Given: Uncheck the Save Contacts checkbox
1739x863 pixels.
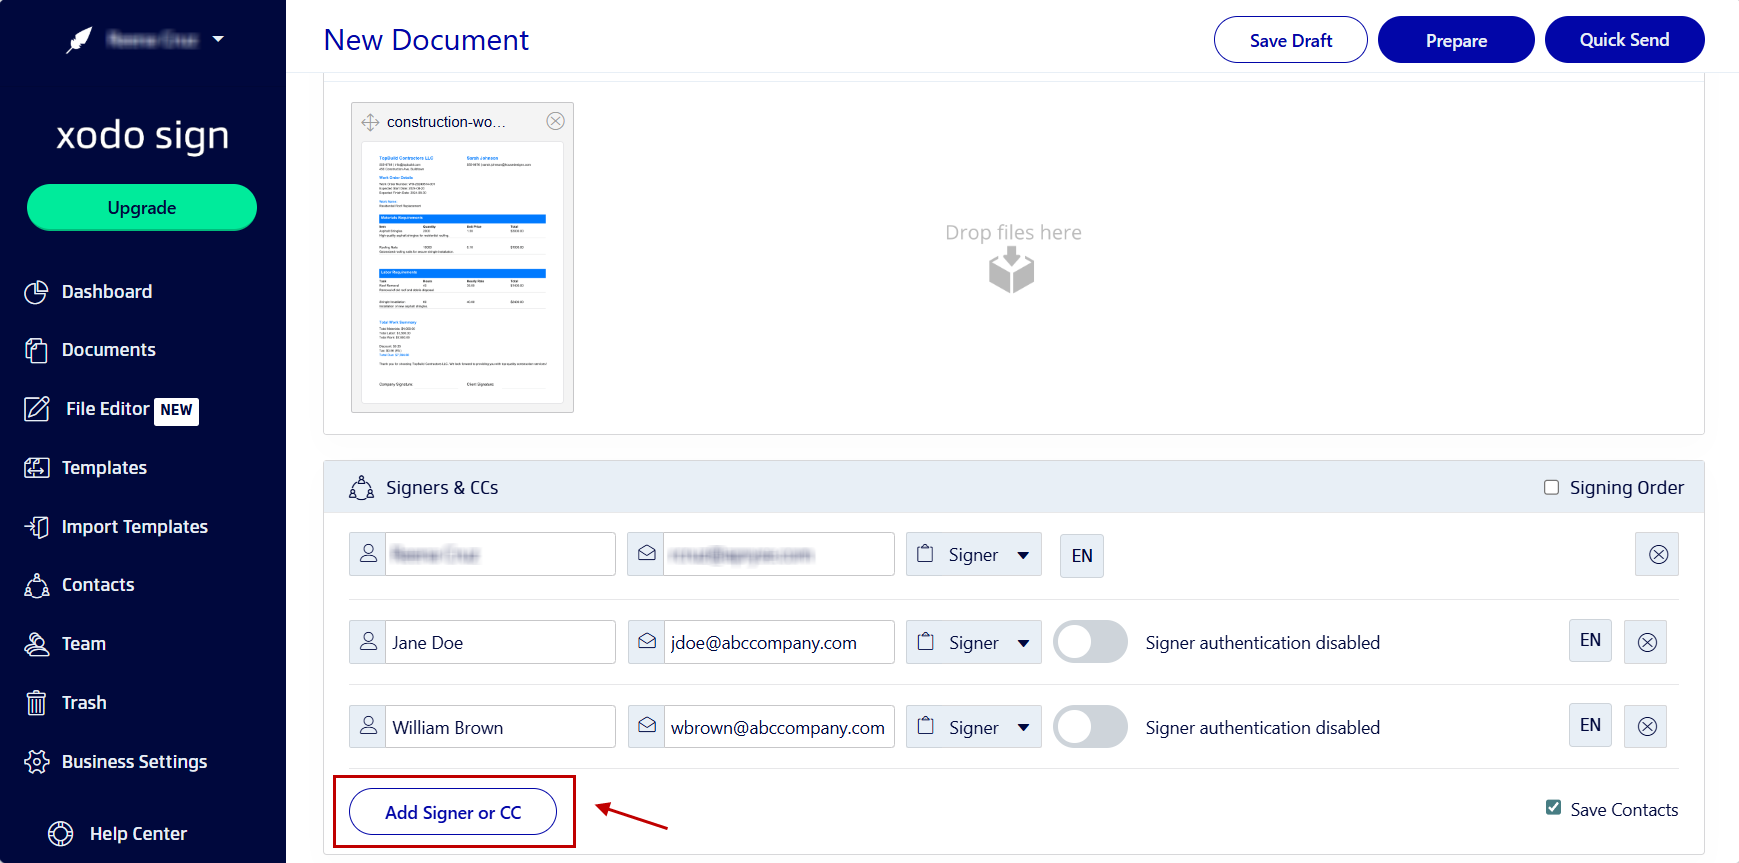Looking at the screenshot, I should [x=1553, y=808].
